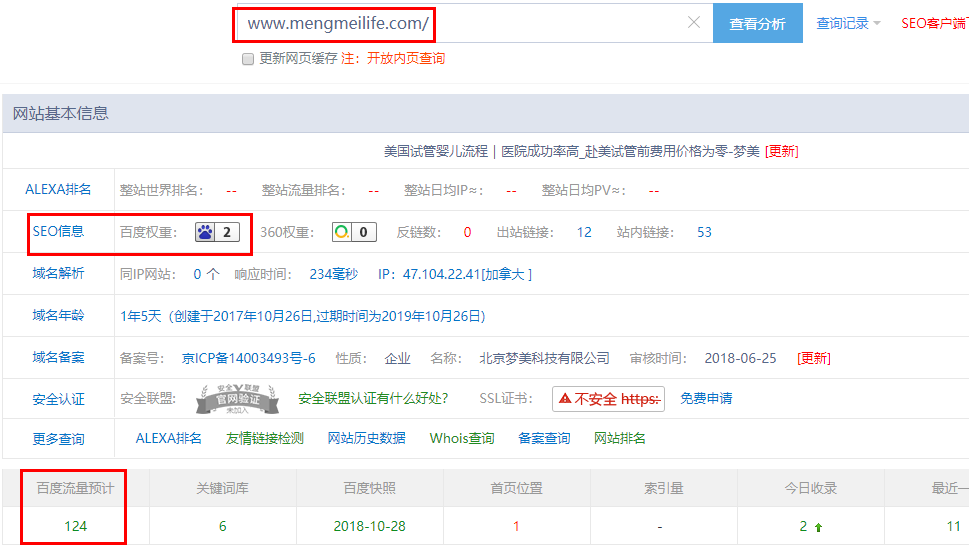The image size is (969, 548).
Task: Click homepage position value 1
Action: tap(516, 526)
